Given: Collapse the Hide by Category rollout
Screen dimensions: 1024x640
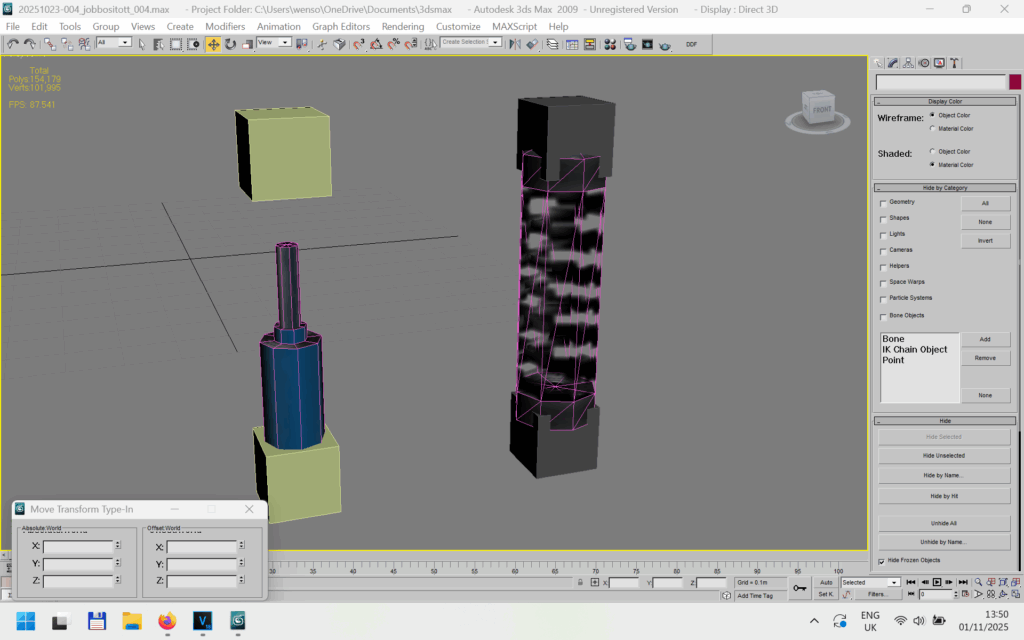Looking at the screenshot, I should tap(944, 188).
